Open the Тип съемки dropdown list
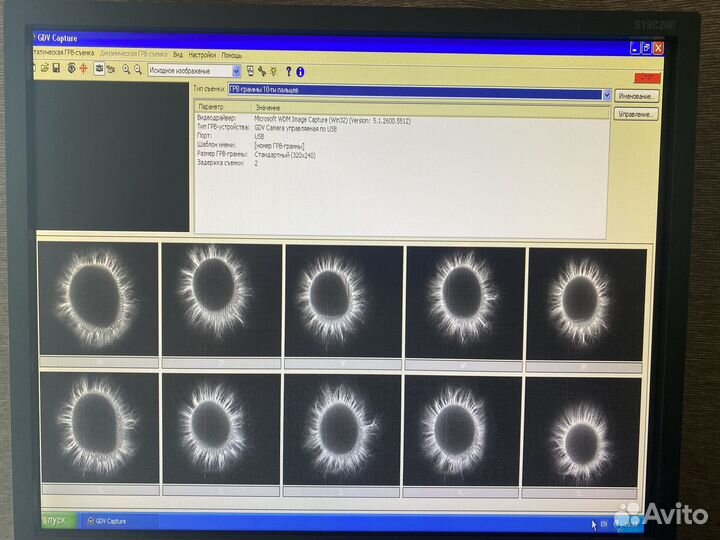Image resolution: width=720 pixels, height=540 pixels. 606,94
